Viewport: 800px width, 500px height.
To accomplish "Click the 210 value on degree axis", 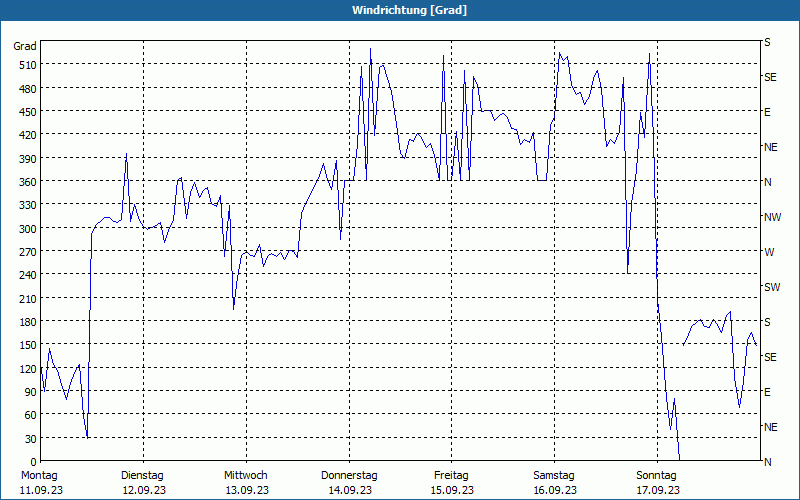I will (28, 298).
